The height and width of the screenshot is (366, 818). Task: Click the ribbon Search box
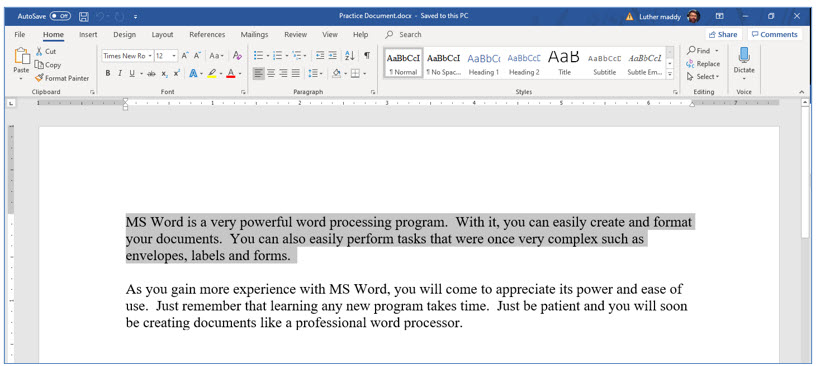(x=404, y=34)
